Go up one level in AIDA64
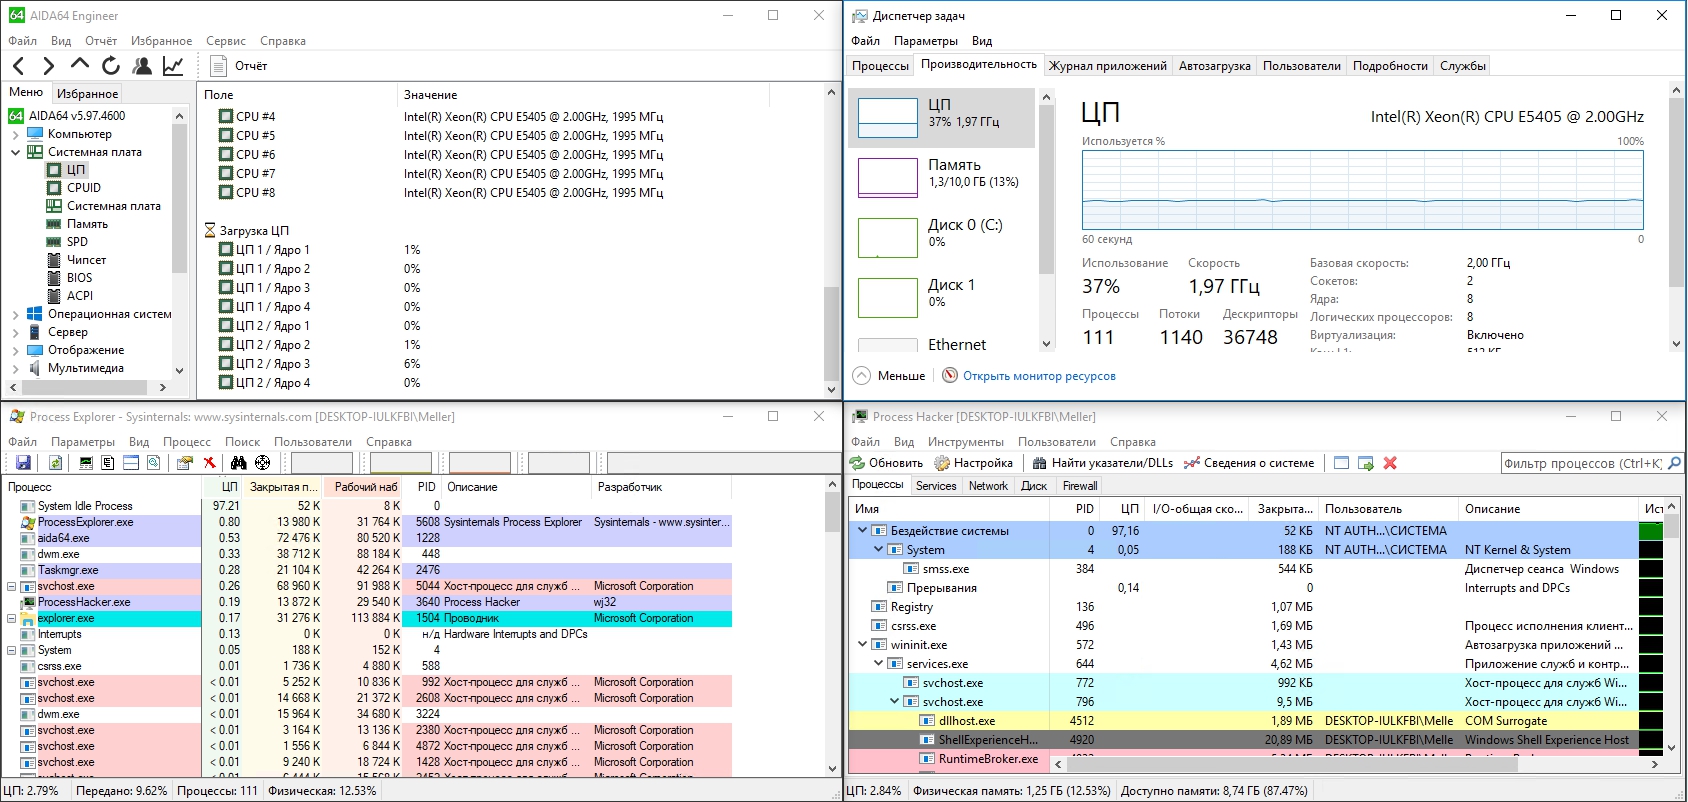The width and height of the screenshot is (1688, 802). (80, 65)
